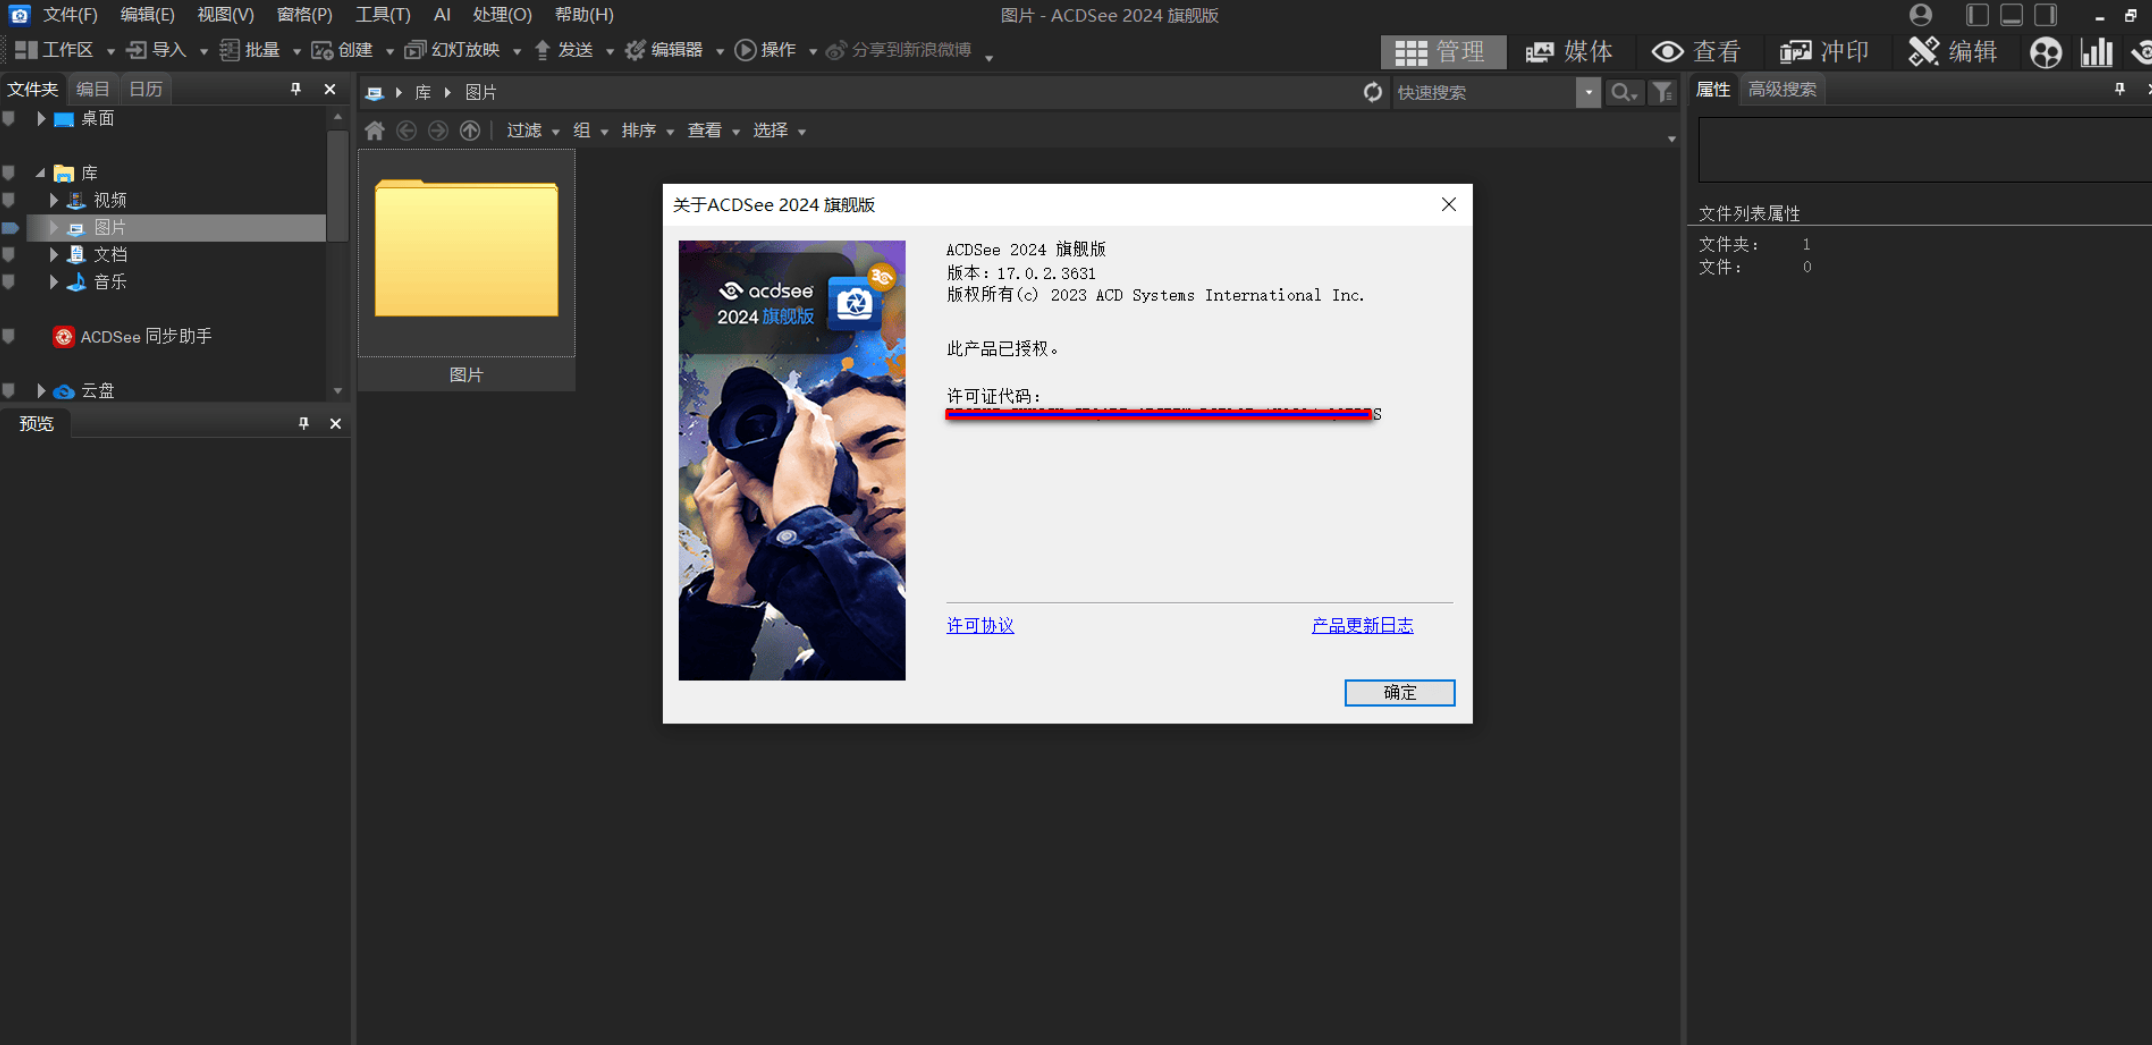Viewport: 2152px width, 1045px height.
Task: Click in the quick search field
Action: (x=1484, y=92)
